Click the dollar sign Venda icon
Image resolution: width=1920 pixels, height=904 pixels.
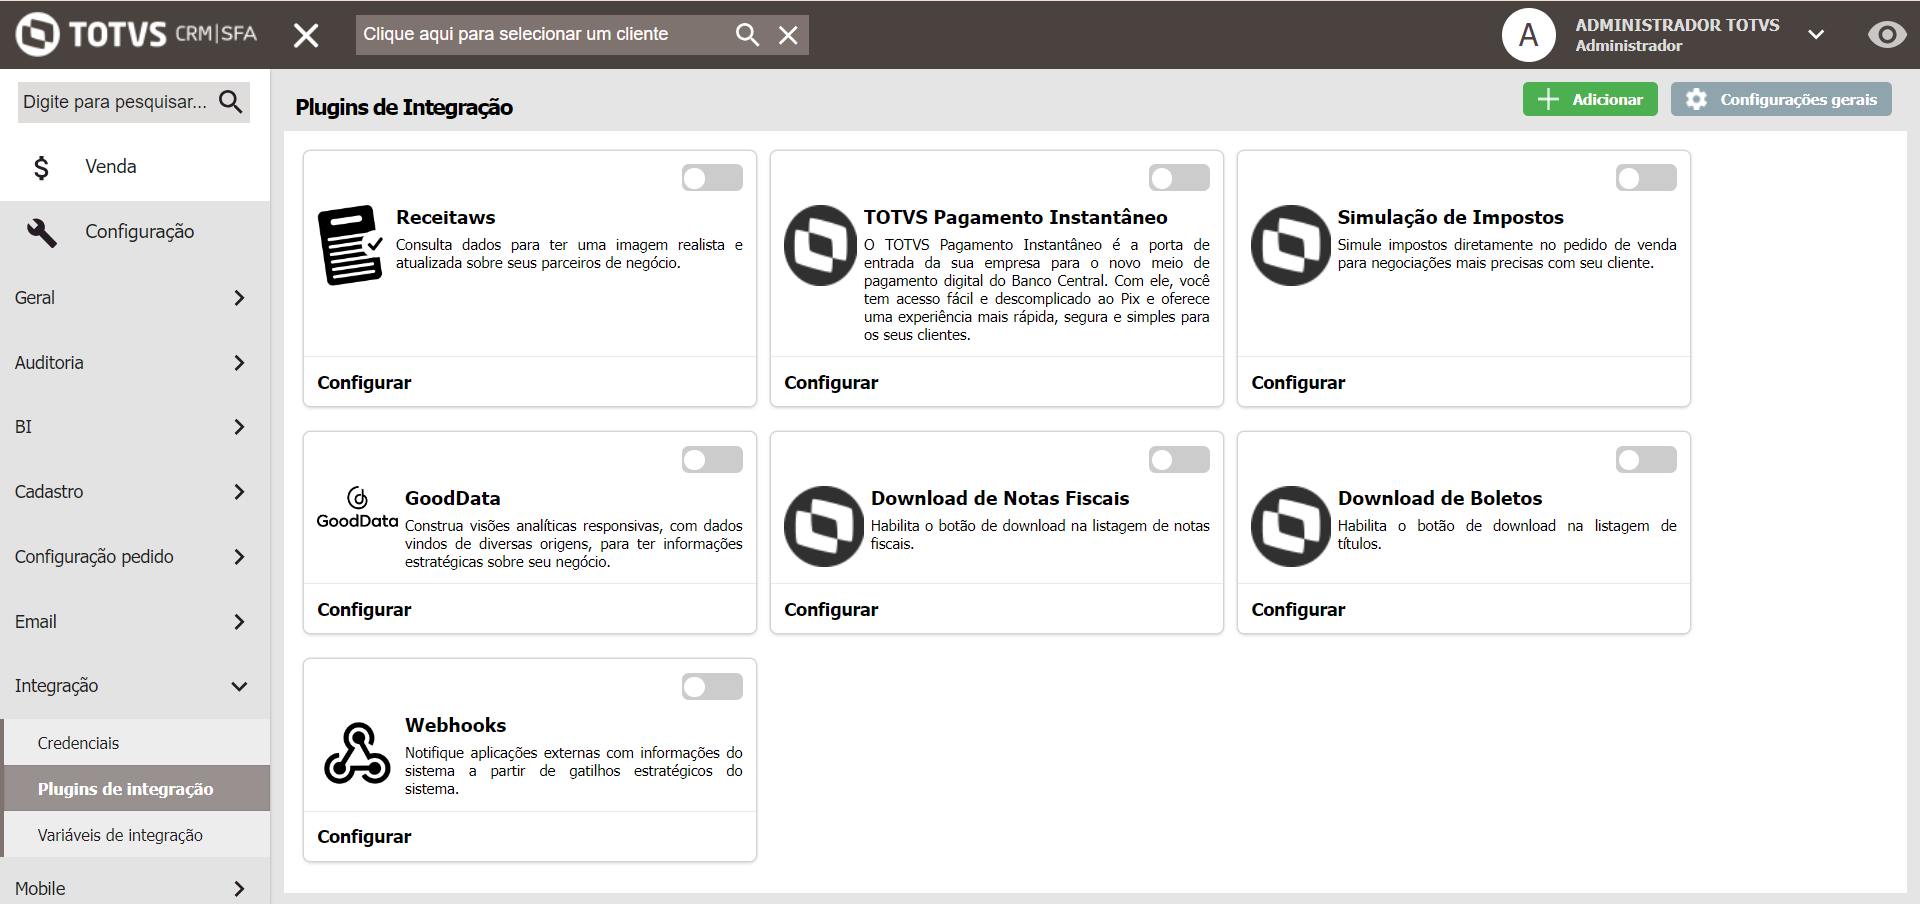41,167
